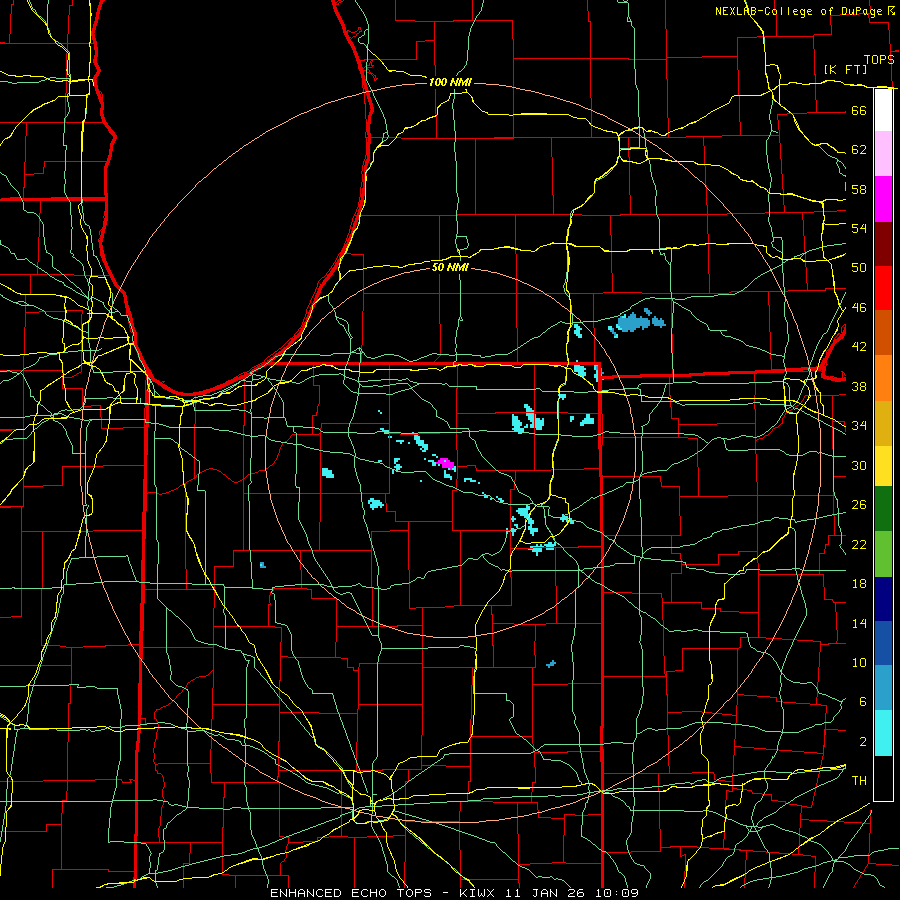The height and width of the screenshot is (900, 900).
Task: Click the dark green legend swatch
Action: point(883,509)
